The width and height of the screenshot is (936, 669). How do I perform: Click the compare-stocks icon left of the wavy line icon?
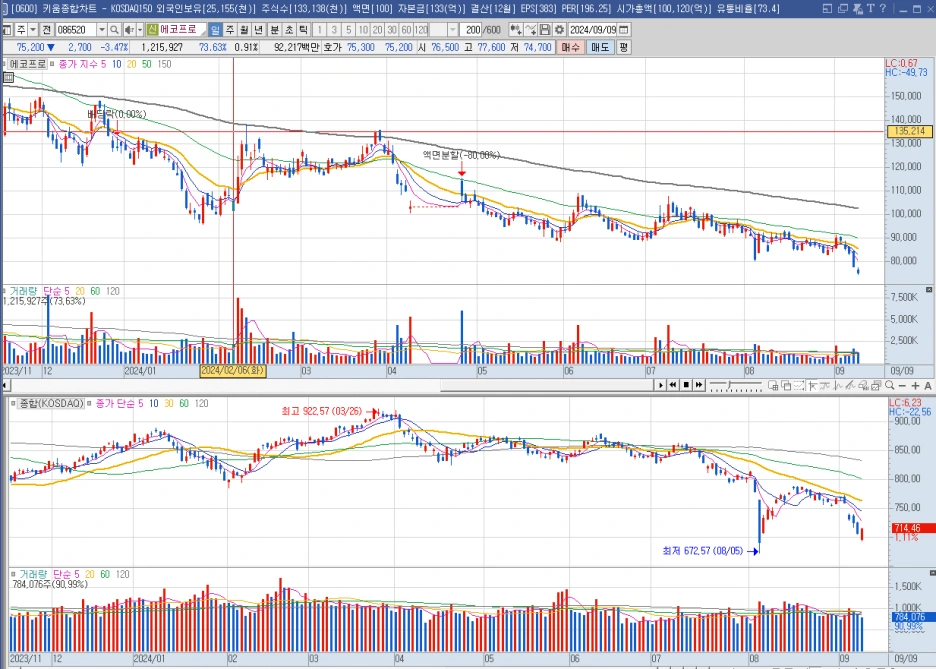pyautogui.click(x=516, y=29)
